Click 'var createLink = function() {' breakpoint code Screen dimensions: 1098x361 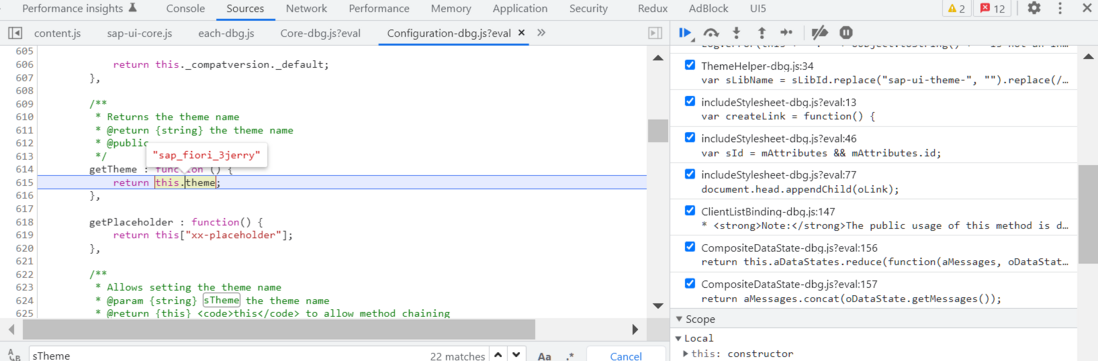pyautogui.click(x=788, y=116)
